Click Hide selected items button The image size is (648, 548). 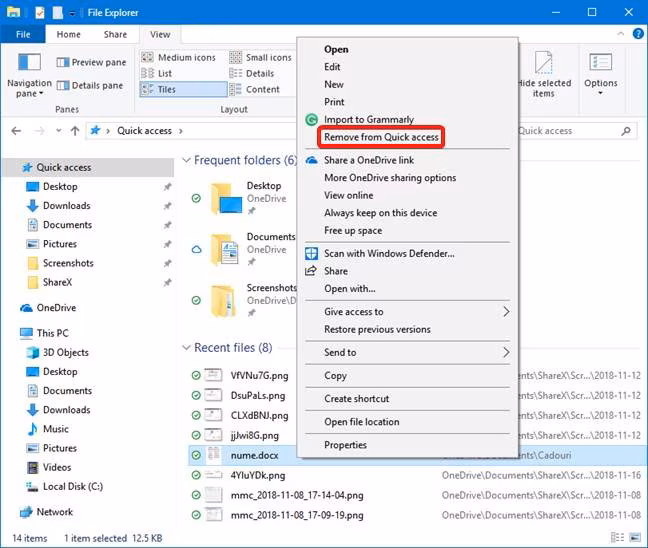(544, 75)
